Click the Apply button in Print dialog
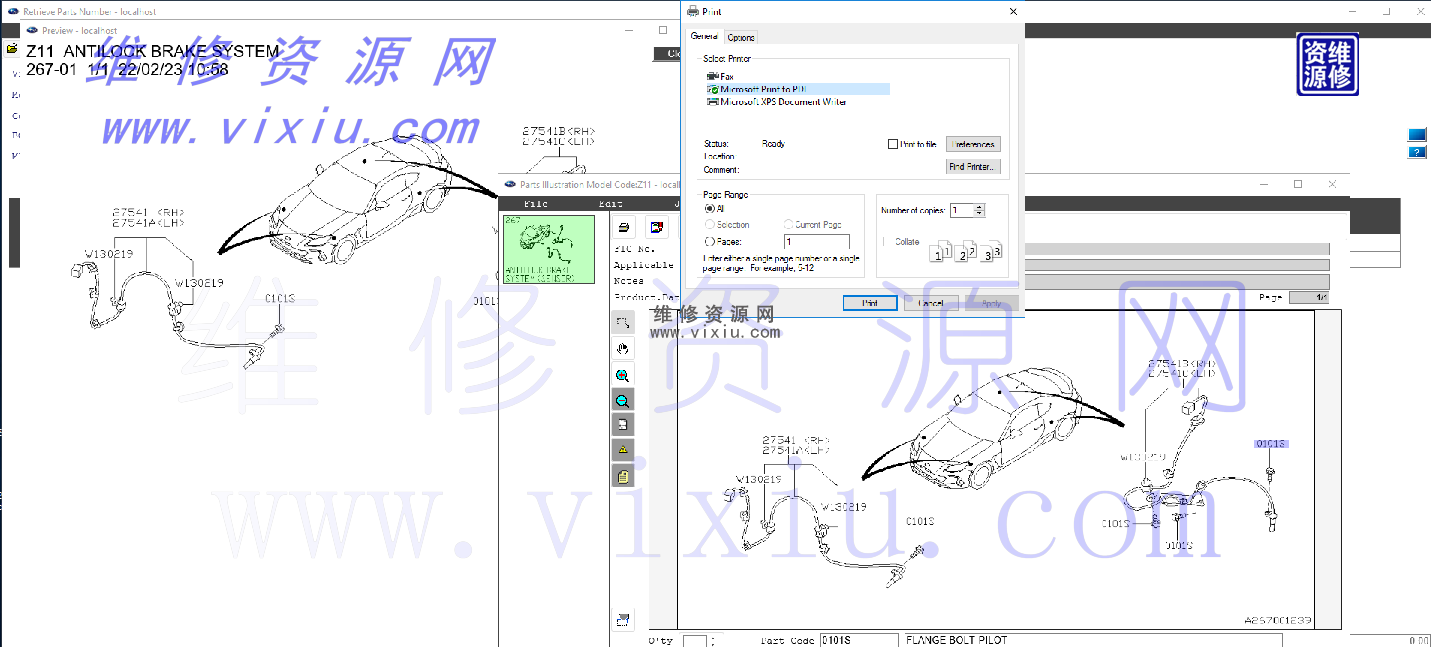Viewport: 1431px width, 647px height. tap(991, 303)
